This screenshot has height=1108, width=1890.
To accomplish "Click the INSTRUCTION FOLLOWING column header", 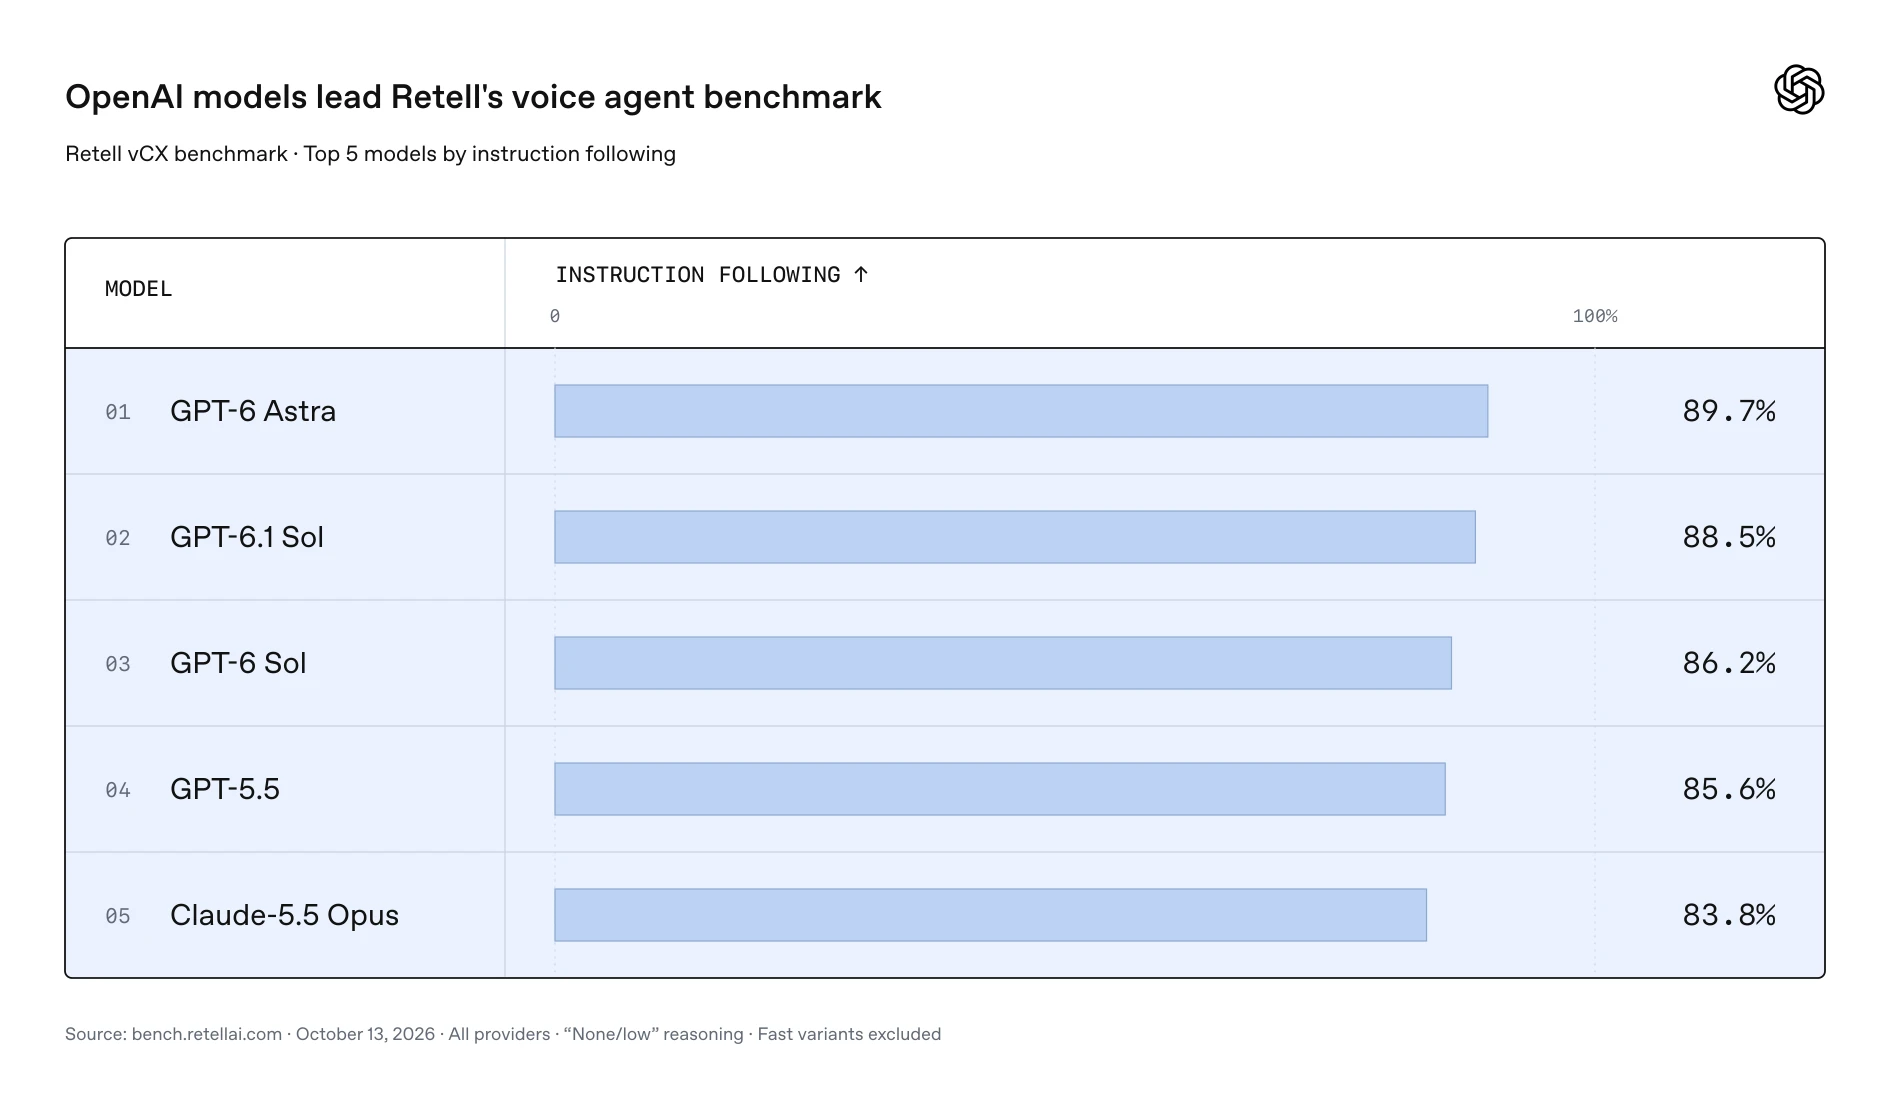I will [x=698, y=274].
